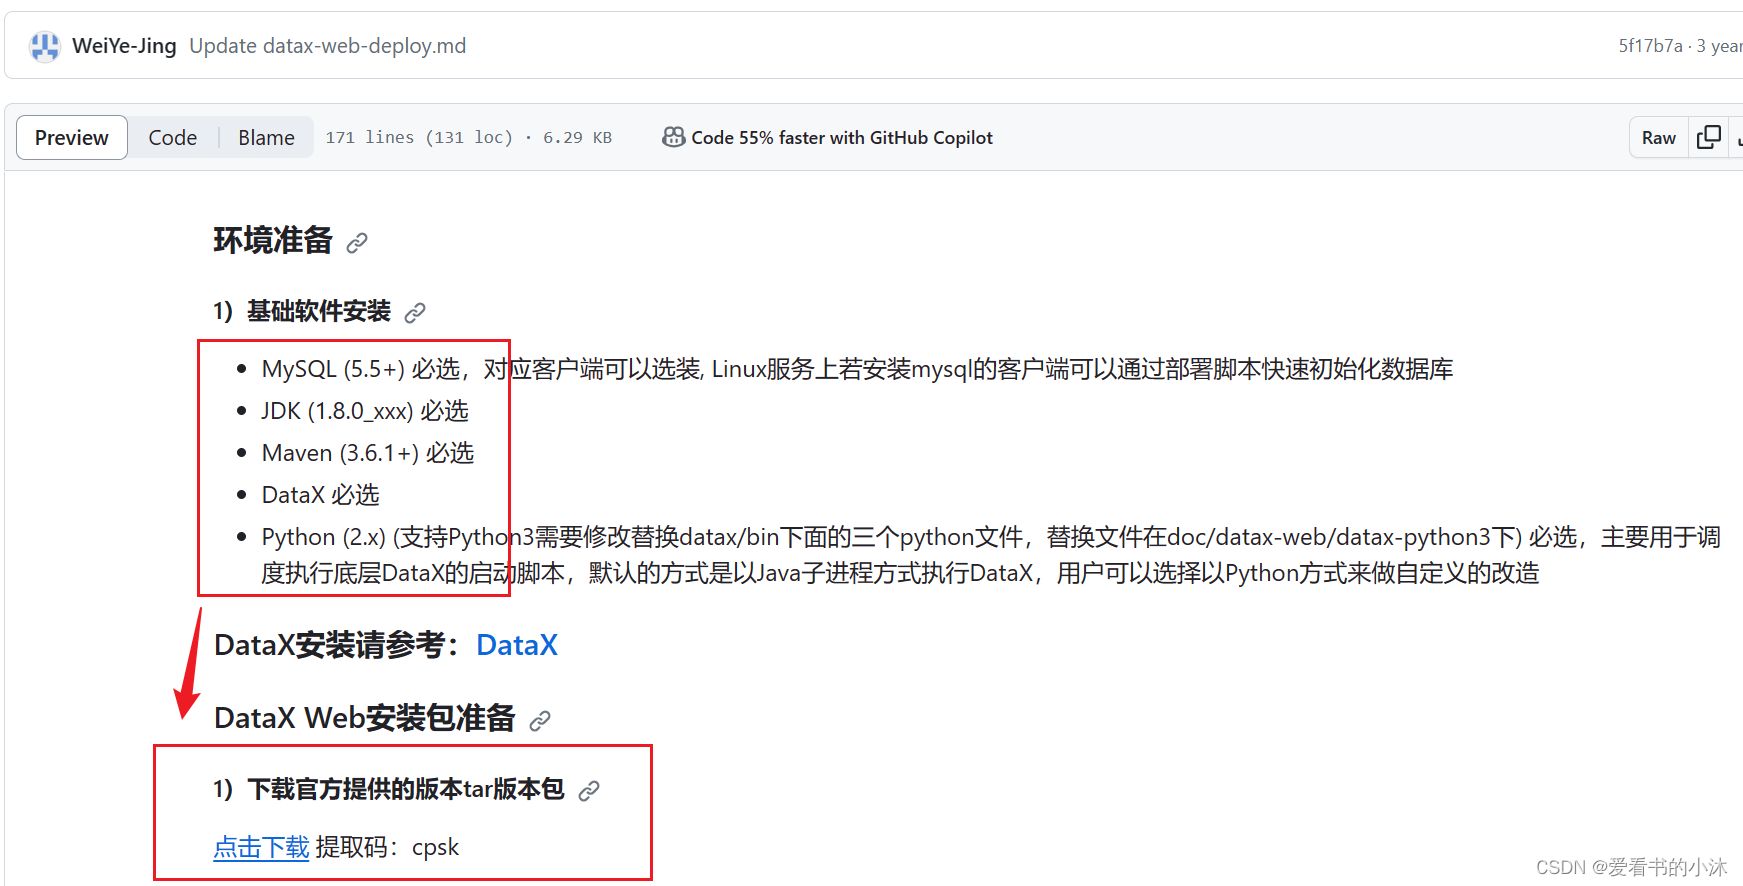Open commit hash 5f17b7a
Image resolution: width=1743 pixels, height=886 pixels.
click(x=1650, y=46)
